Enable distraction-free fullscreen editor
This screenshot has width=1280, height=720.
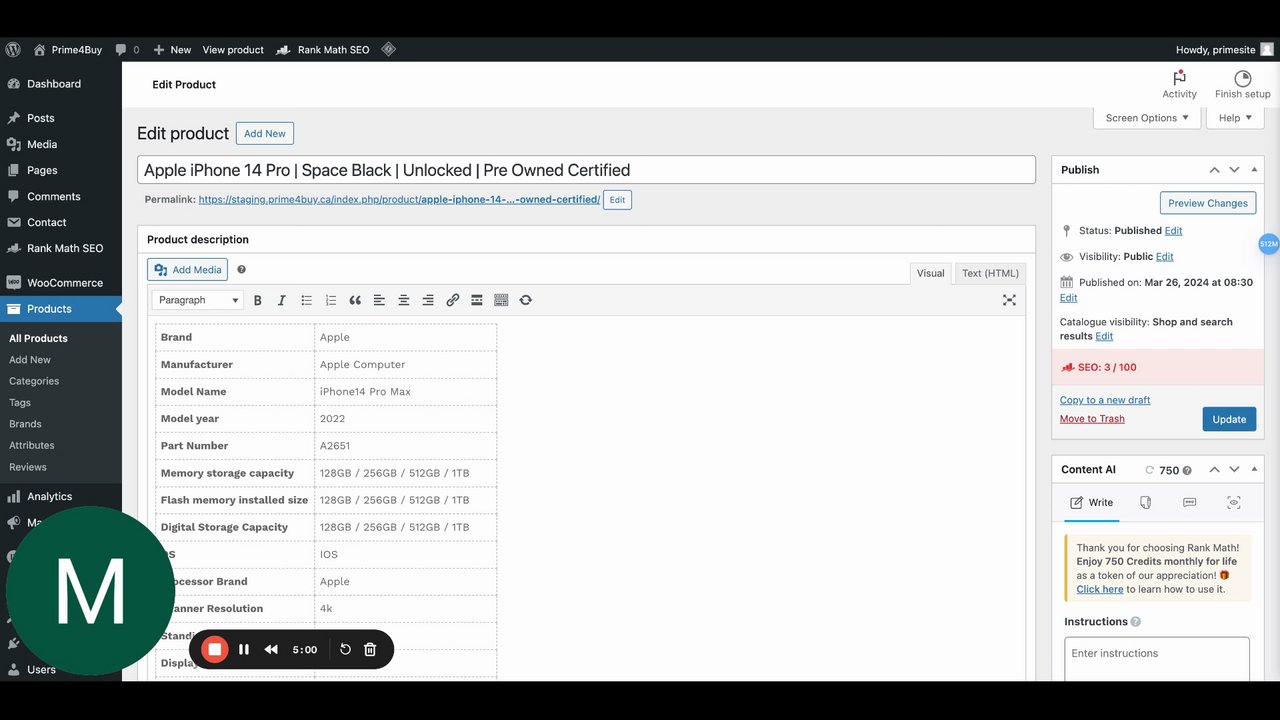1009,300
